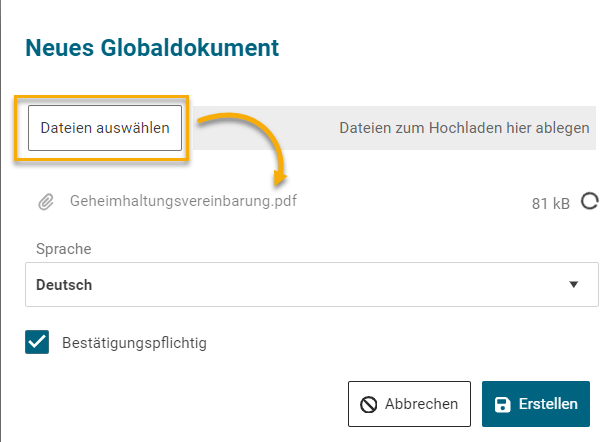This screenshot has height=442, width=615.
Task: Click the Bestätigungspflichtig checkbox label
Action: (134, 343)
